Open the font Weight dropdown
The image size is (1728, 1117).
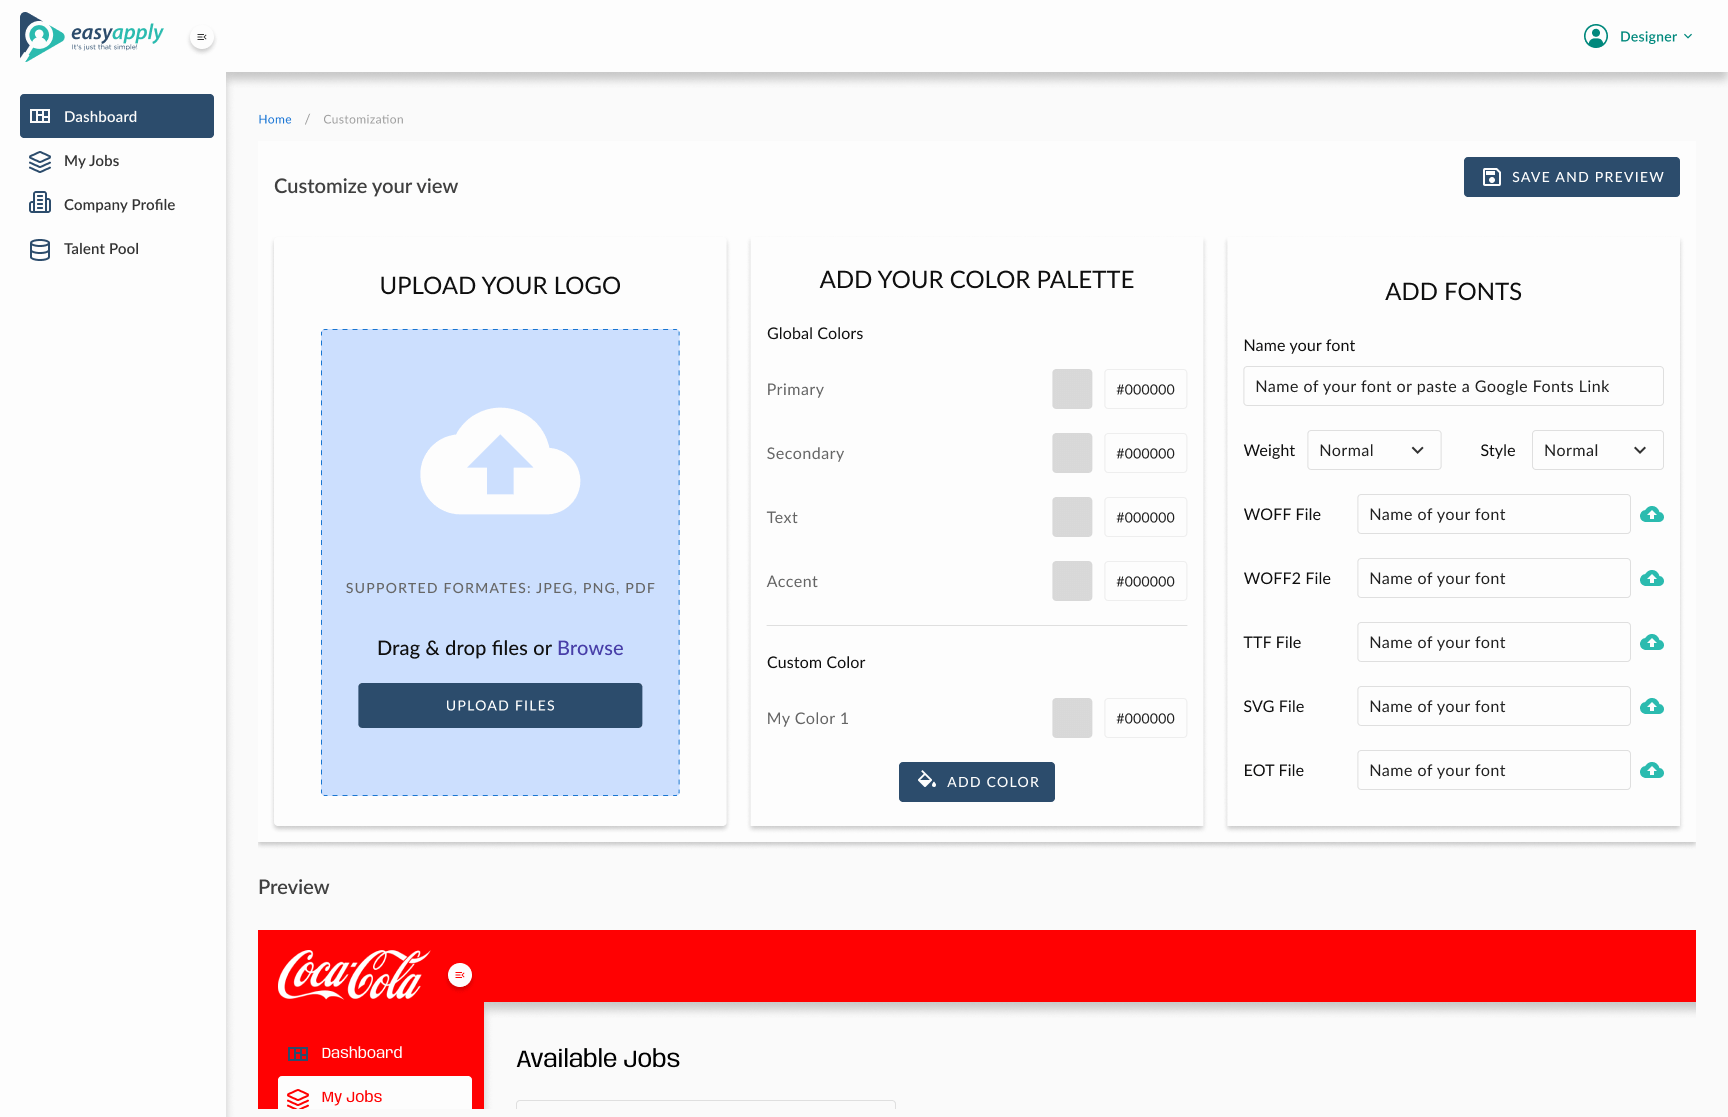(x=1374, y=450)
